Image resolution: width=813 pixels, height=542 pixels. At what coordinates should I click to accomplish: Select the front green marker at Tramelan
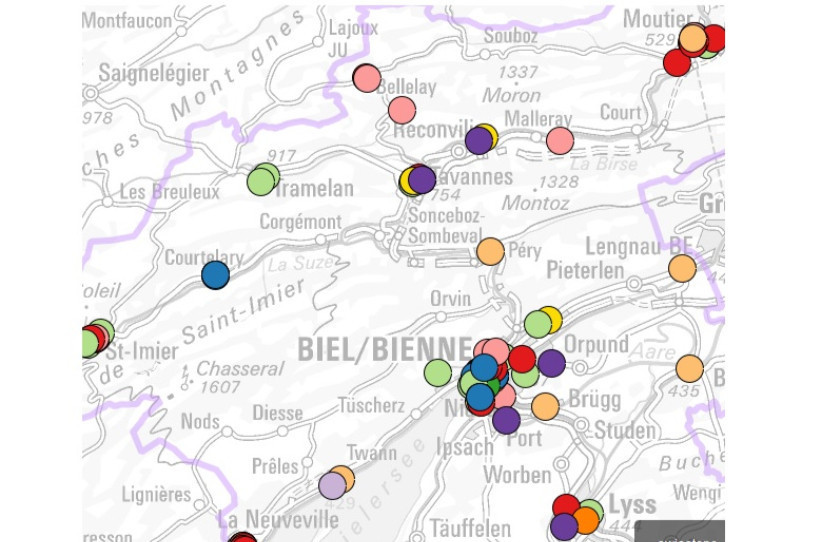[x=261, y=182]
